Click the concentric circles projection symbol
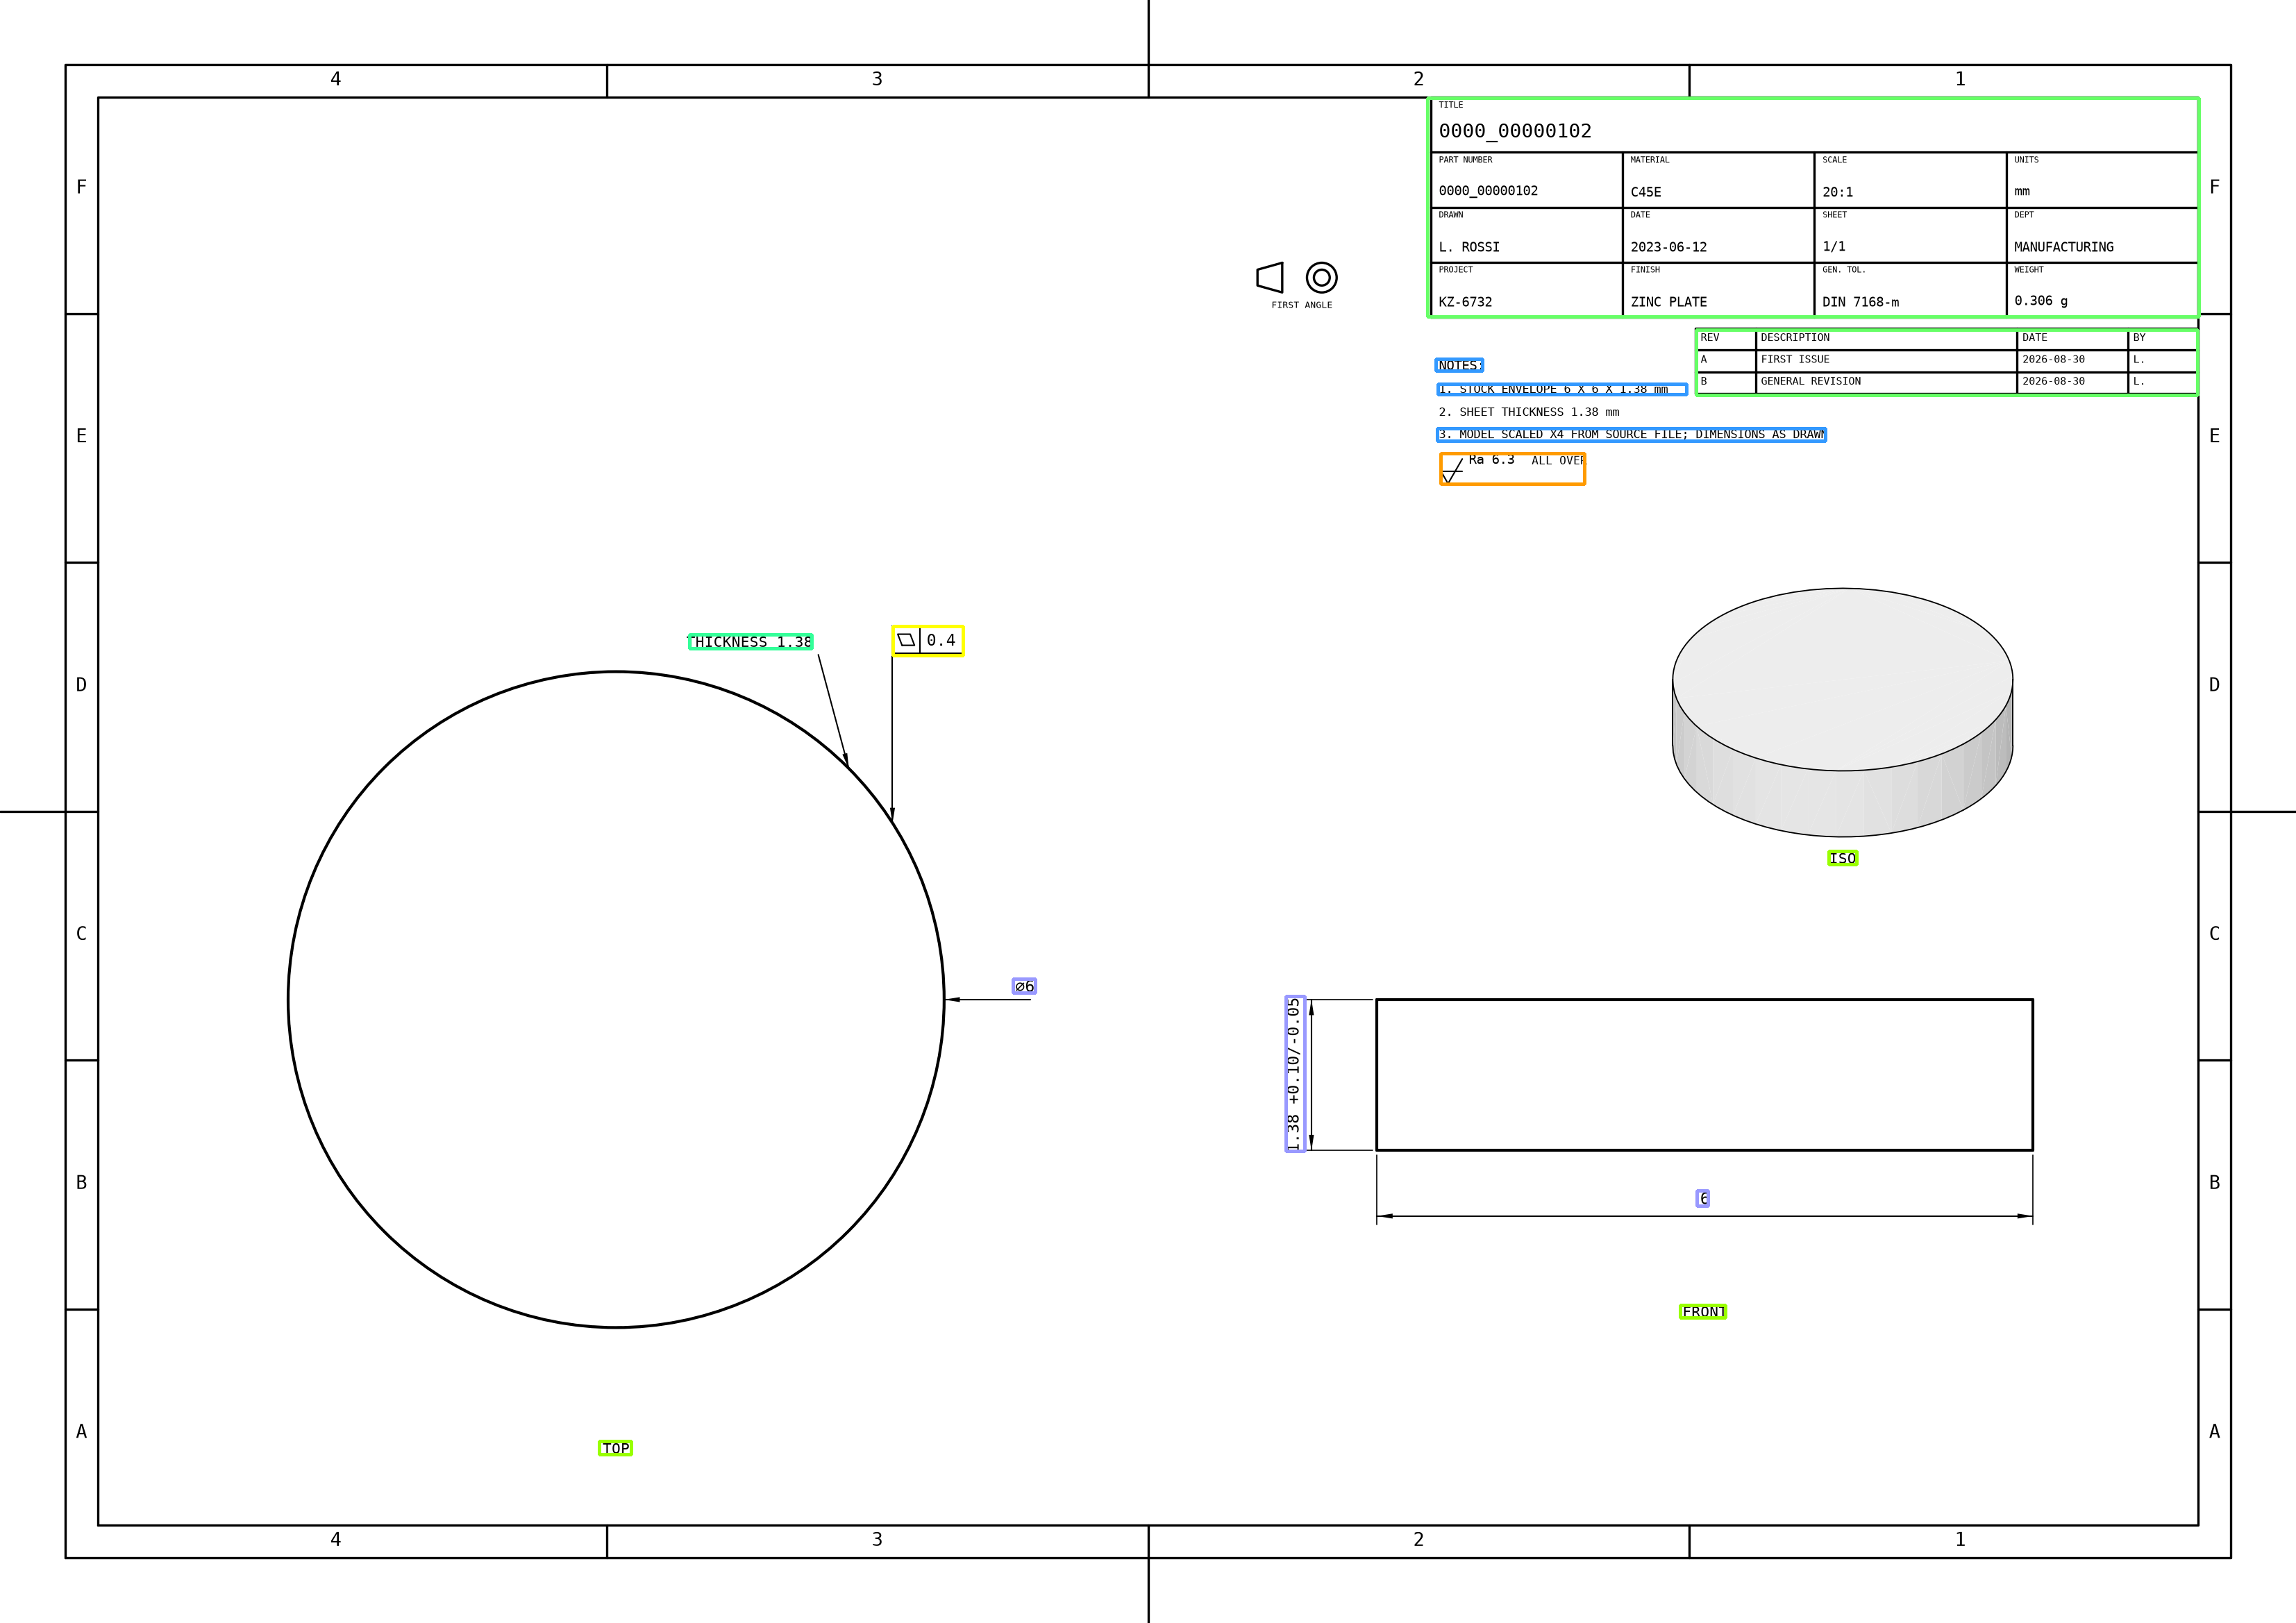This screenshot has height=1623, width=2296. click(x=1322, y=277)
